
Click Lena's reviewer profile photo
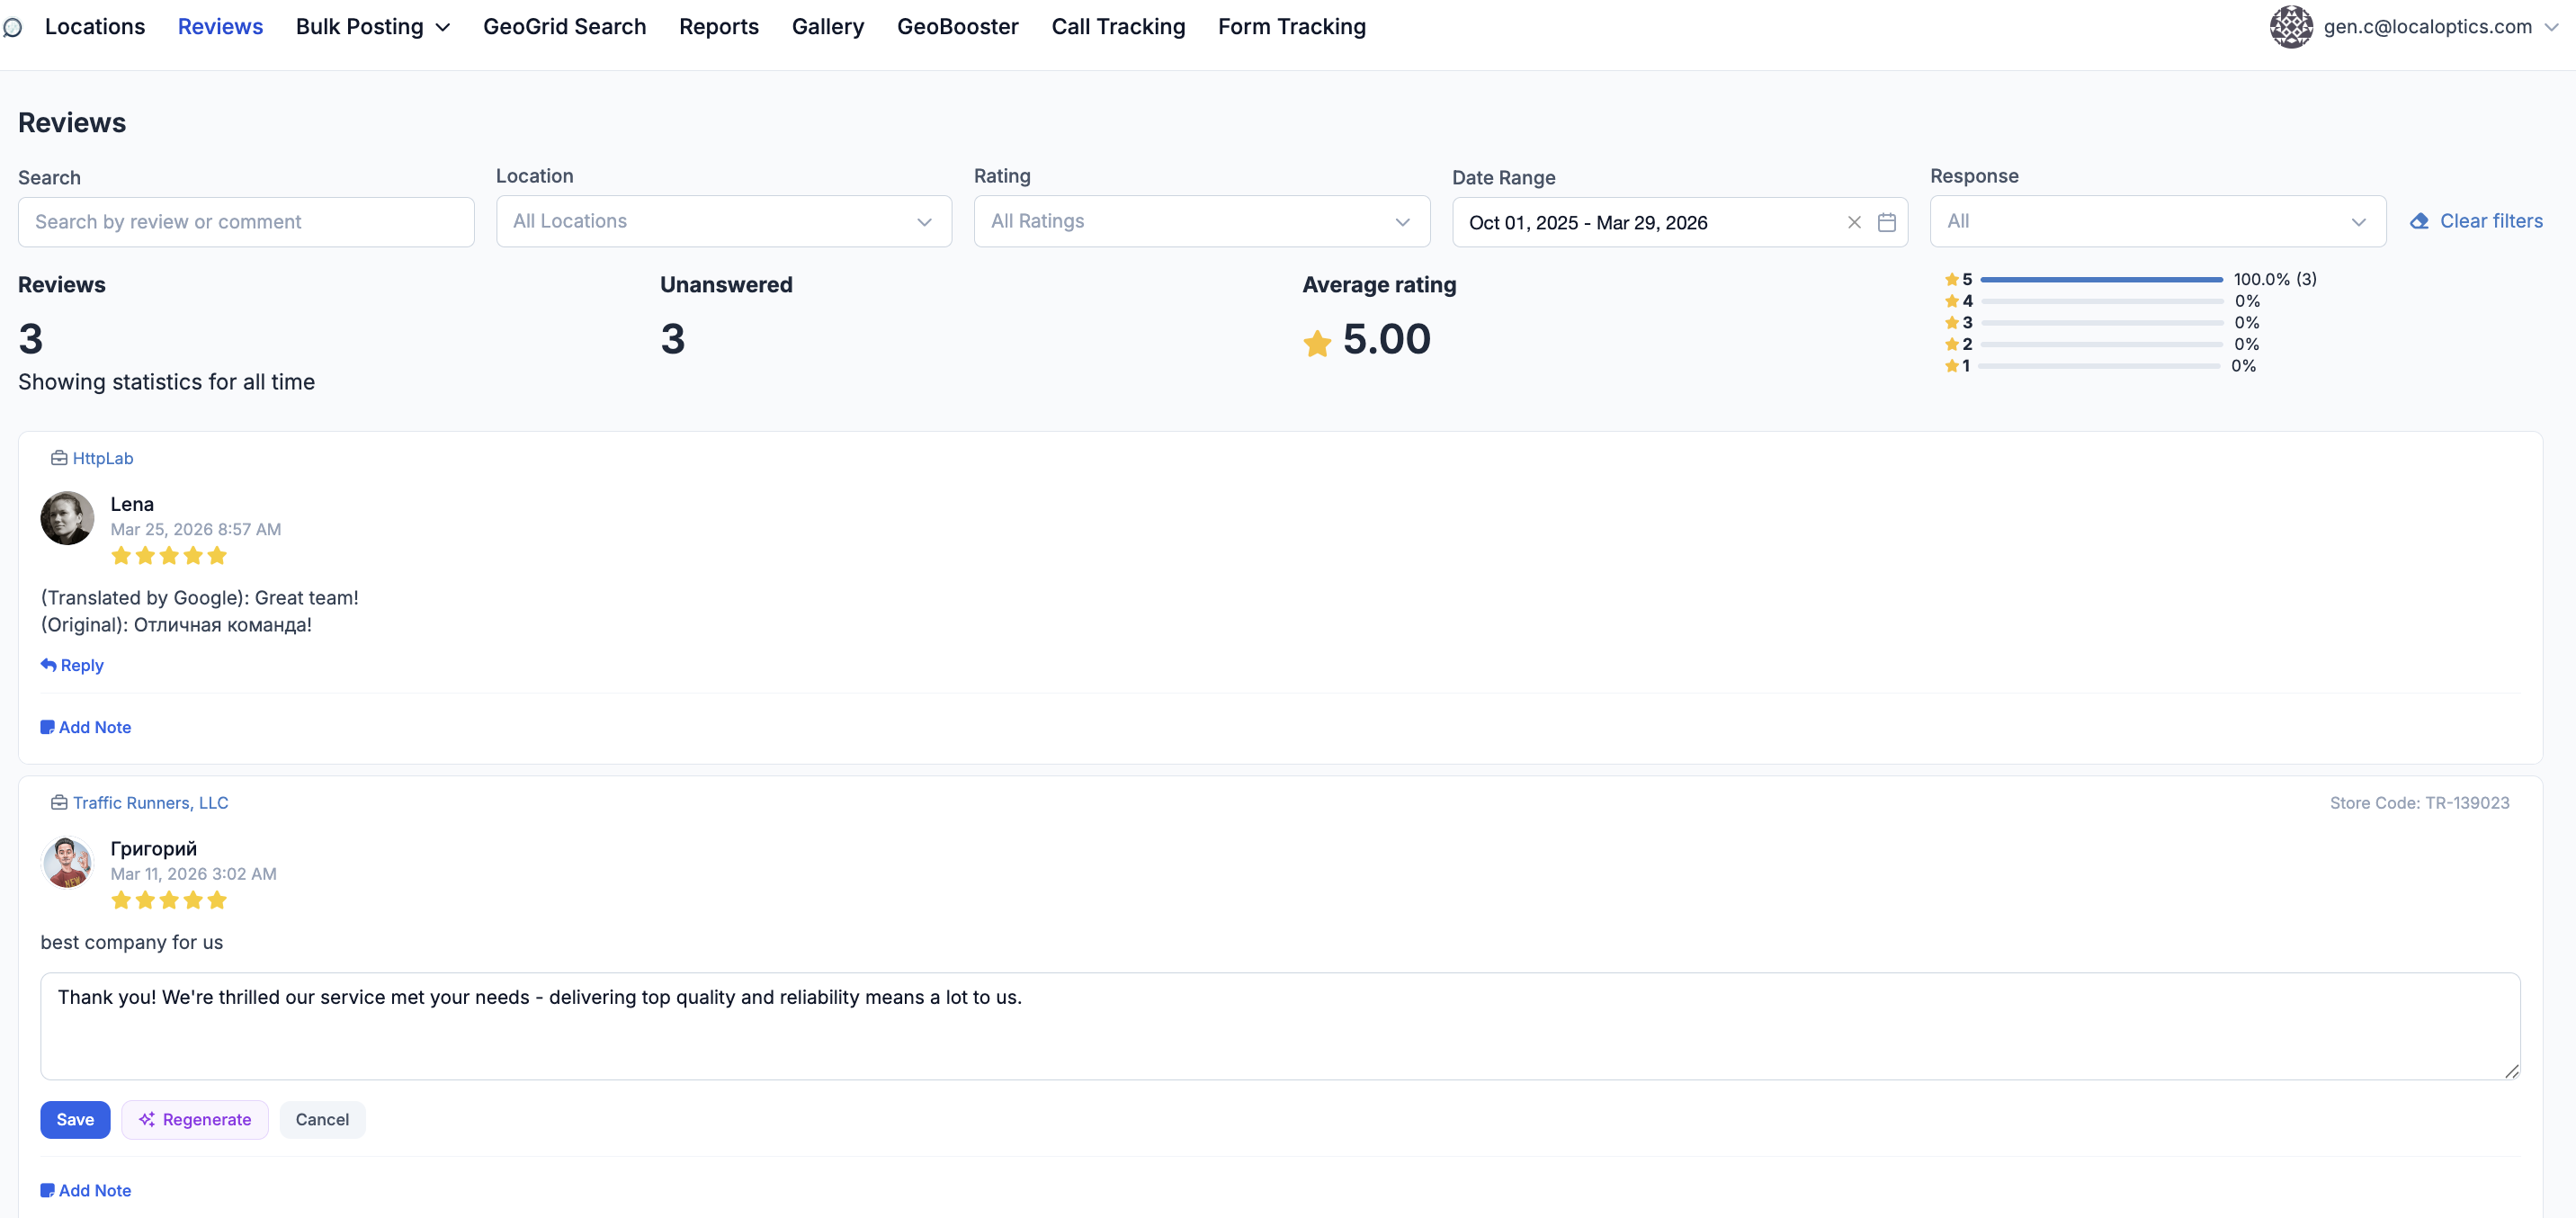[67, 518]
